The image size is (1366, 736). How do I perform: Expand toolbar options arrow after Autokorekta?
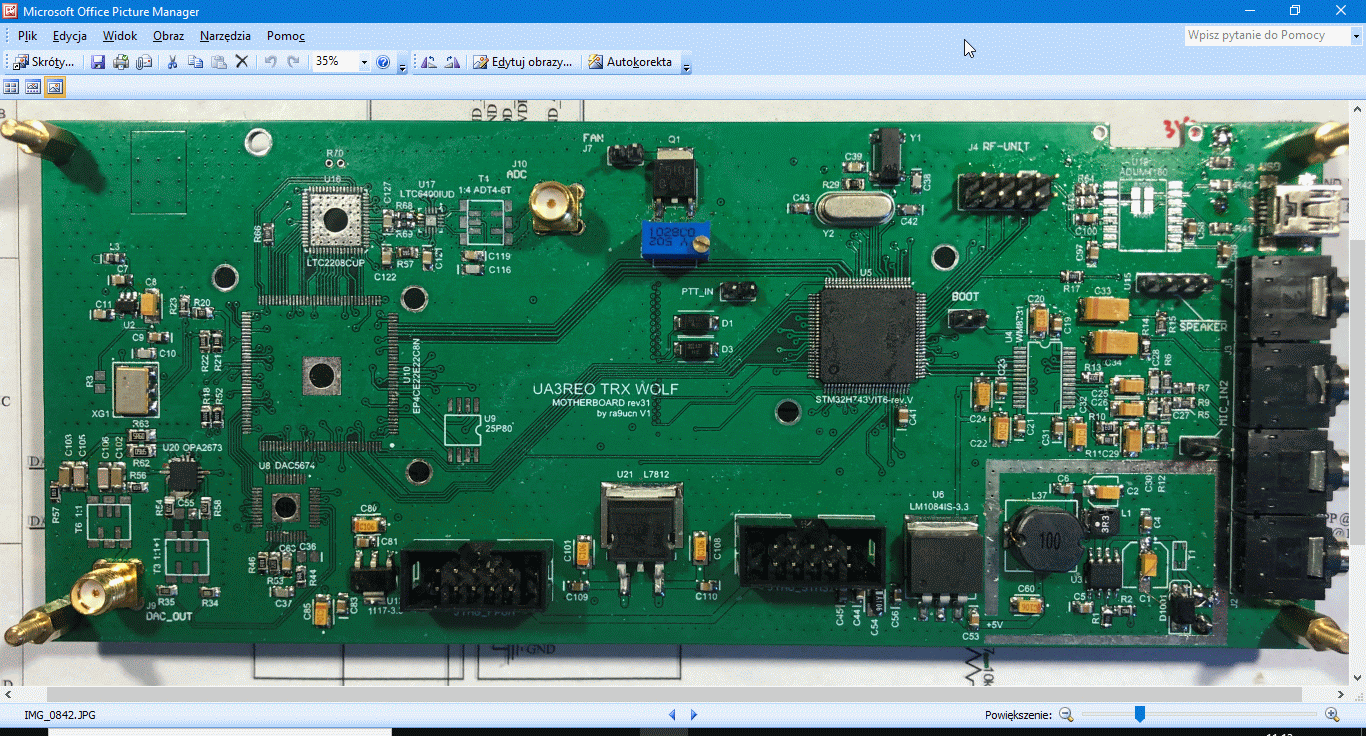pos(686,64)
